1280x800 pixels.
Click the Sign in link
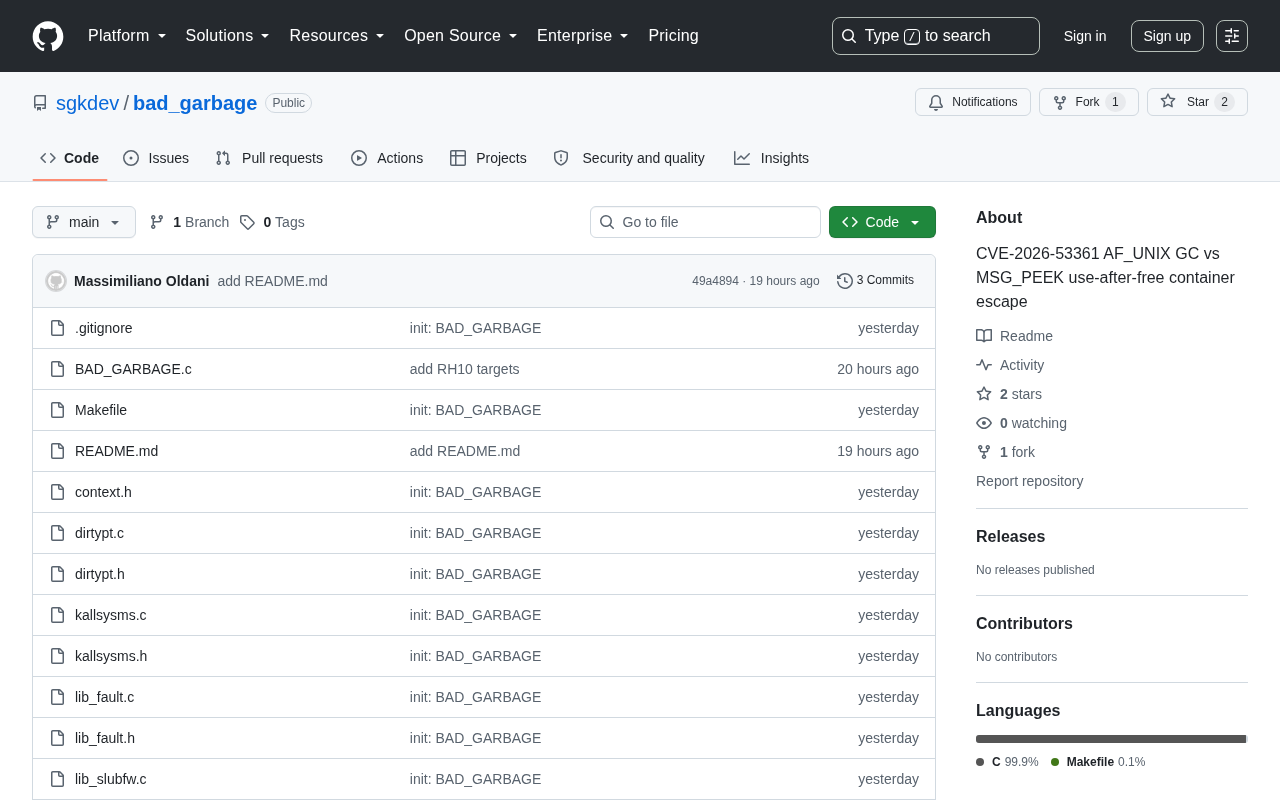1085,36
